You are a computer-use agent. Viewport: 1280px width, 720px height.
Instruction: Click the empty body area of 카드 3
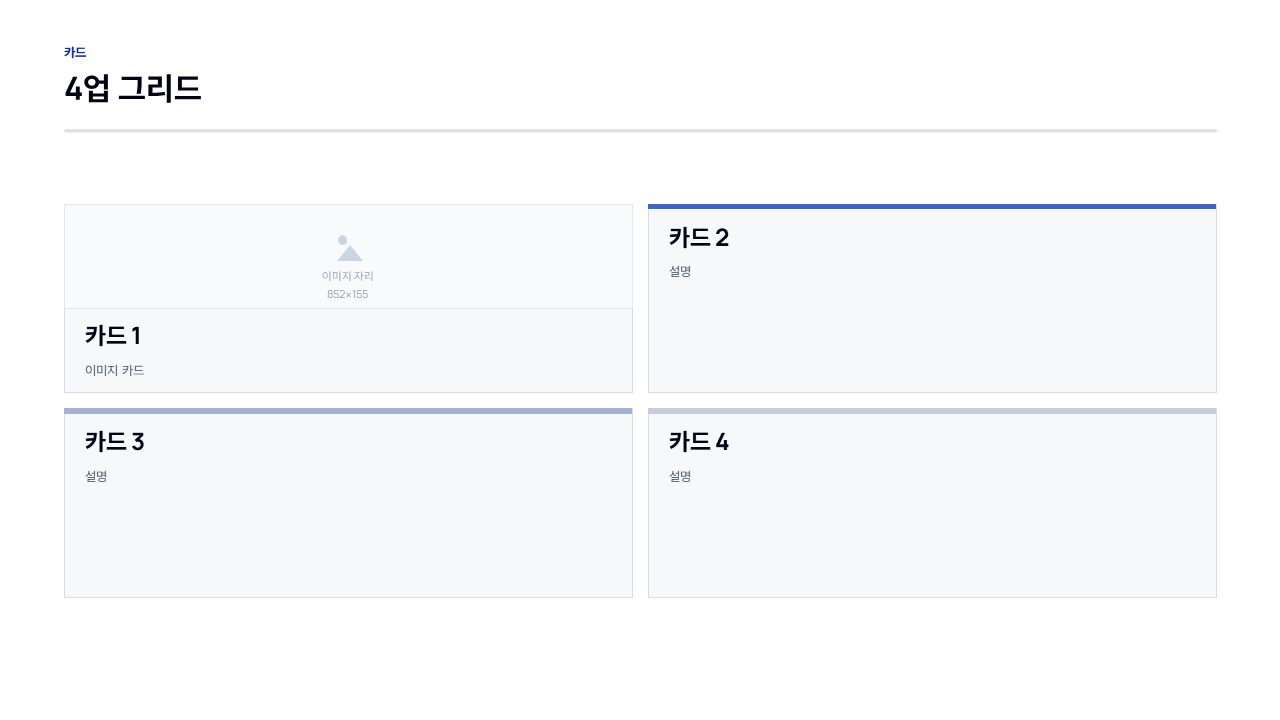tap(348, 540)
